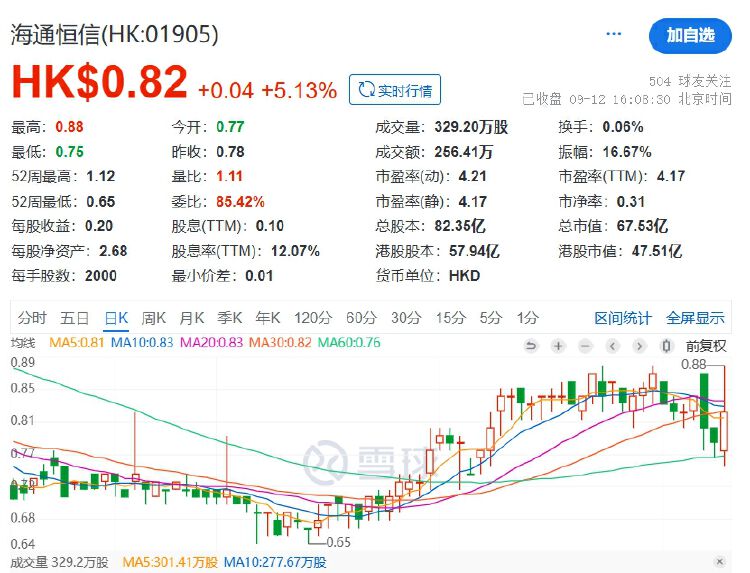Image resolution: width=750 pixels, height=573 pixels.
Task: Pan chart left with chevron icon
Action: 612,345
